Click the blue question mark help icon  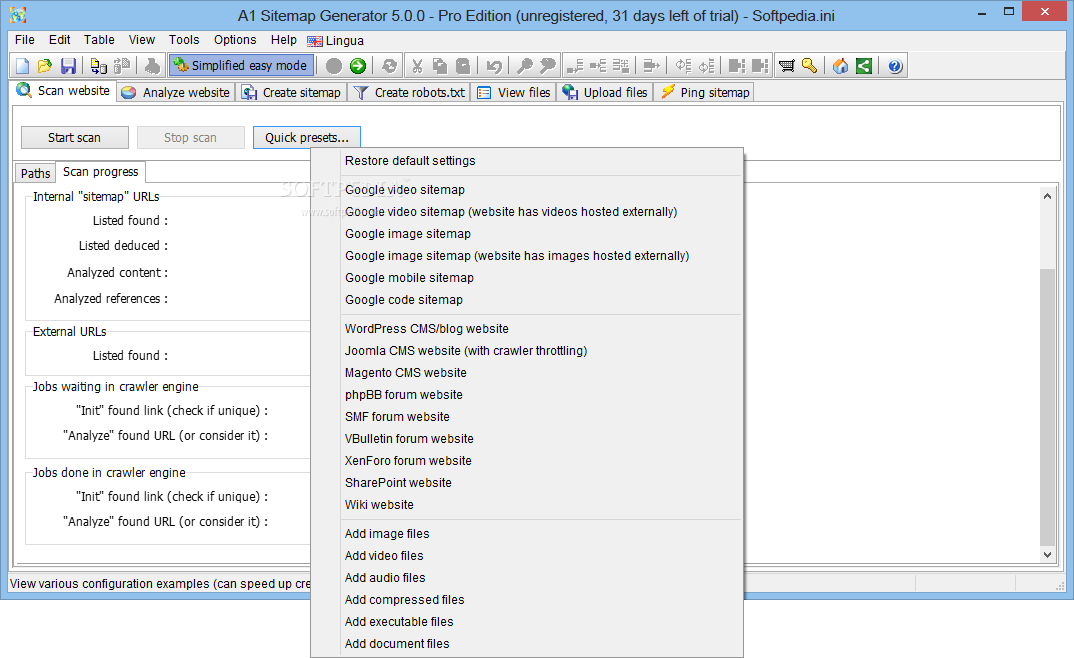[x=895, y=66]
